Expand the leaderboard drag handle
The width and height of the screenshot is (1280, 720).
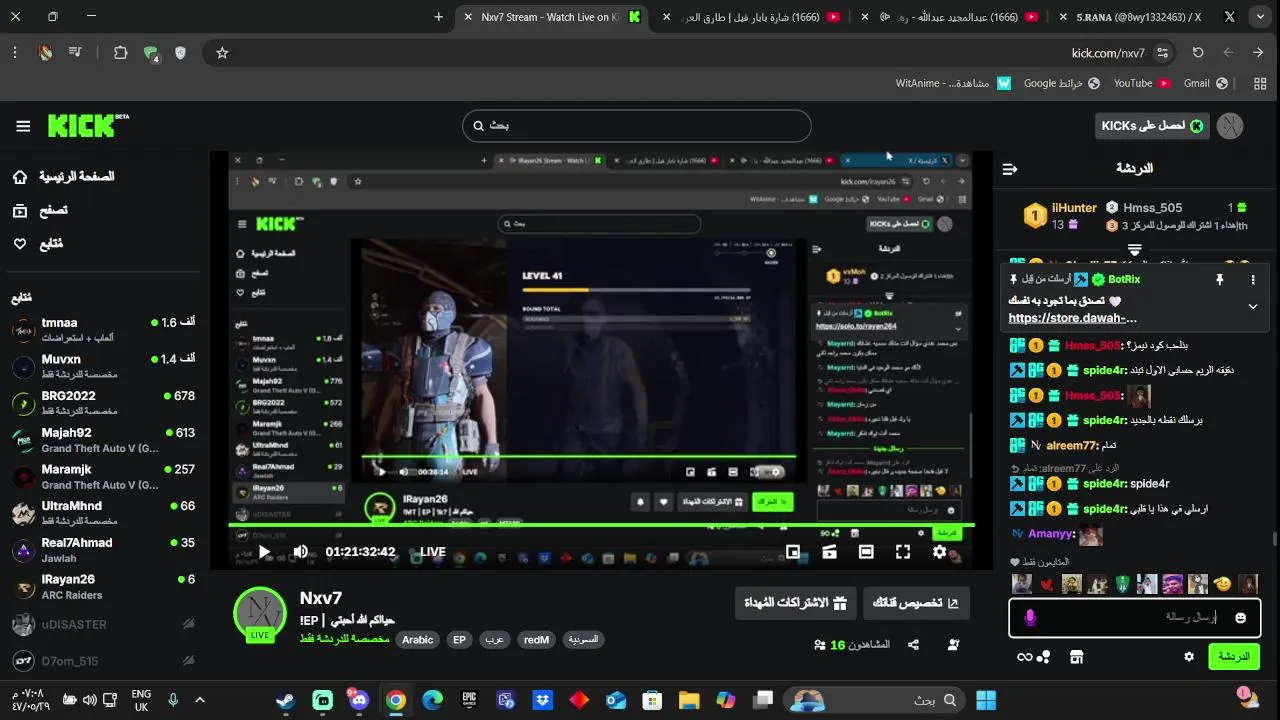[1135, 249]
